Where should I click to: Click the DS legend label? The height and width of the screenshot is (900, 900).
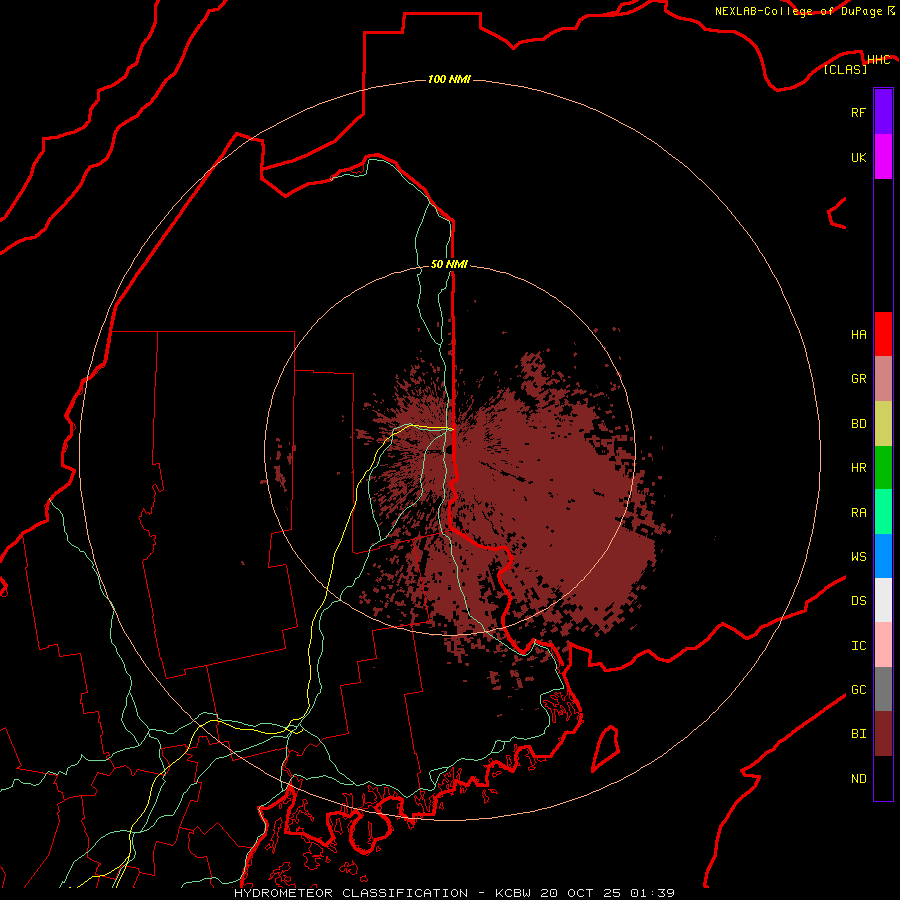[858, 600]
